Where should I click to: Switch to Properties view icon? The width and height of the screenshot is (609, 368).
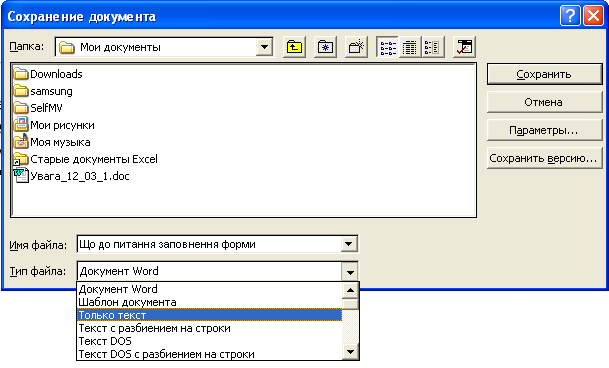coord(432,47)
